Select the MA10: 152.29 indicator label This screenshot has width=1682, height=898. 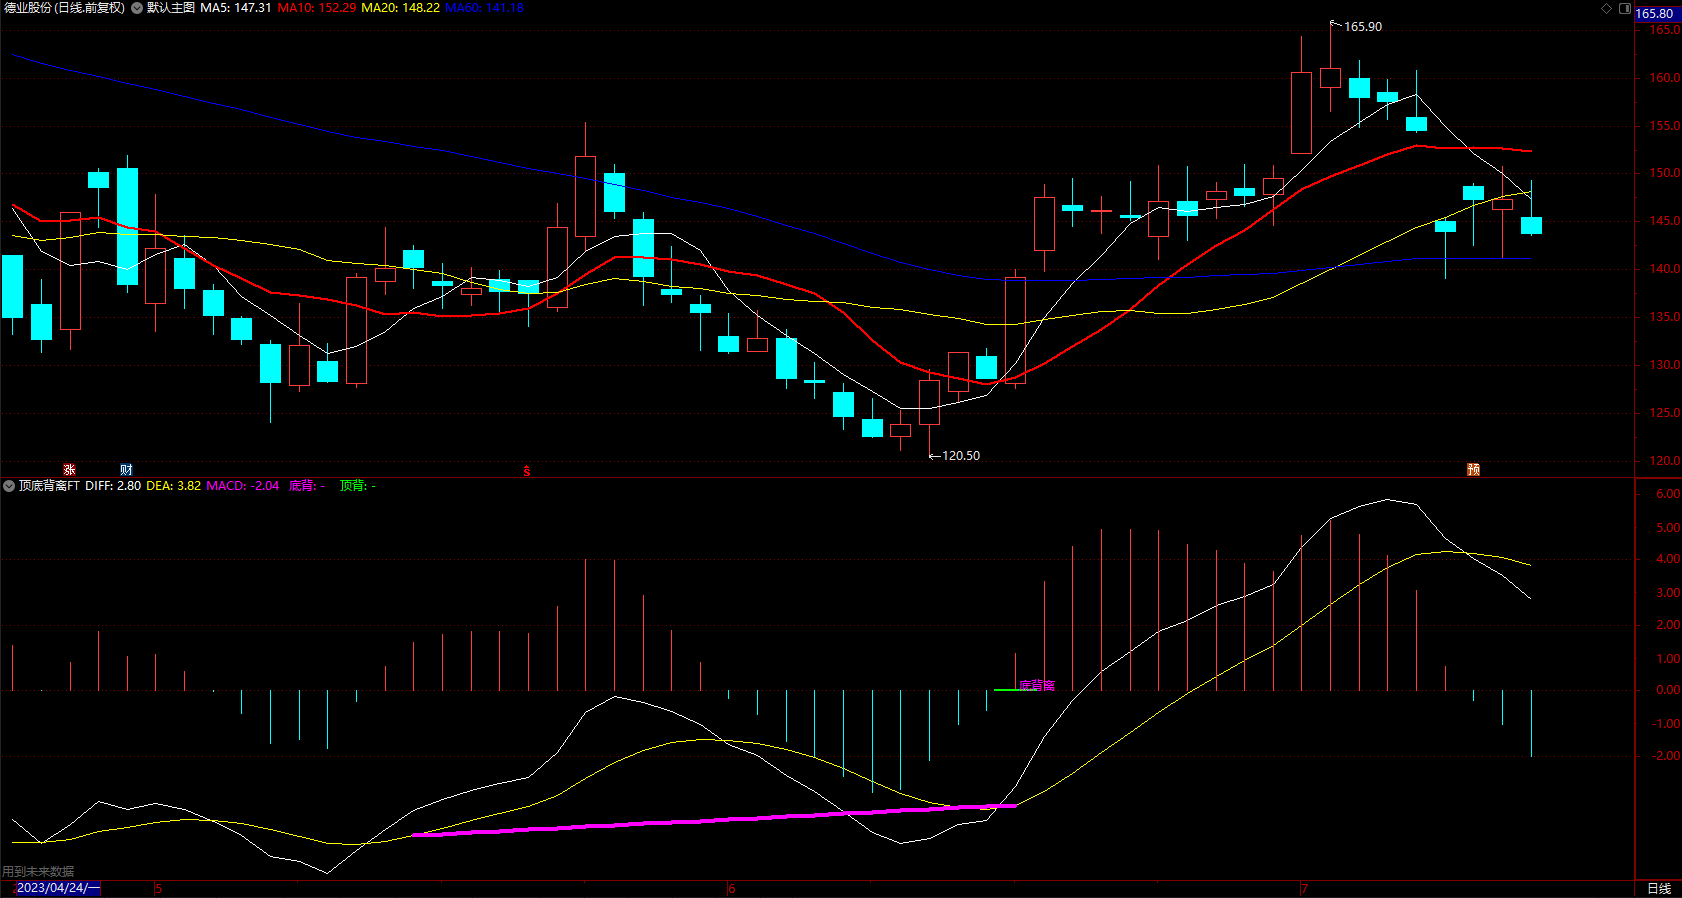point(316,8)
